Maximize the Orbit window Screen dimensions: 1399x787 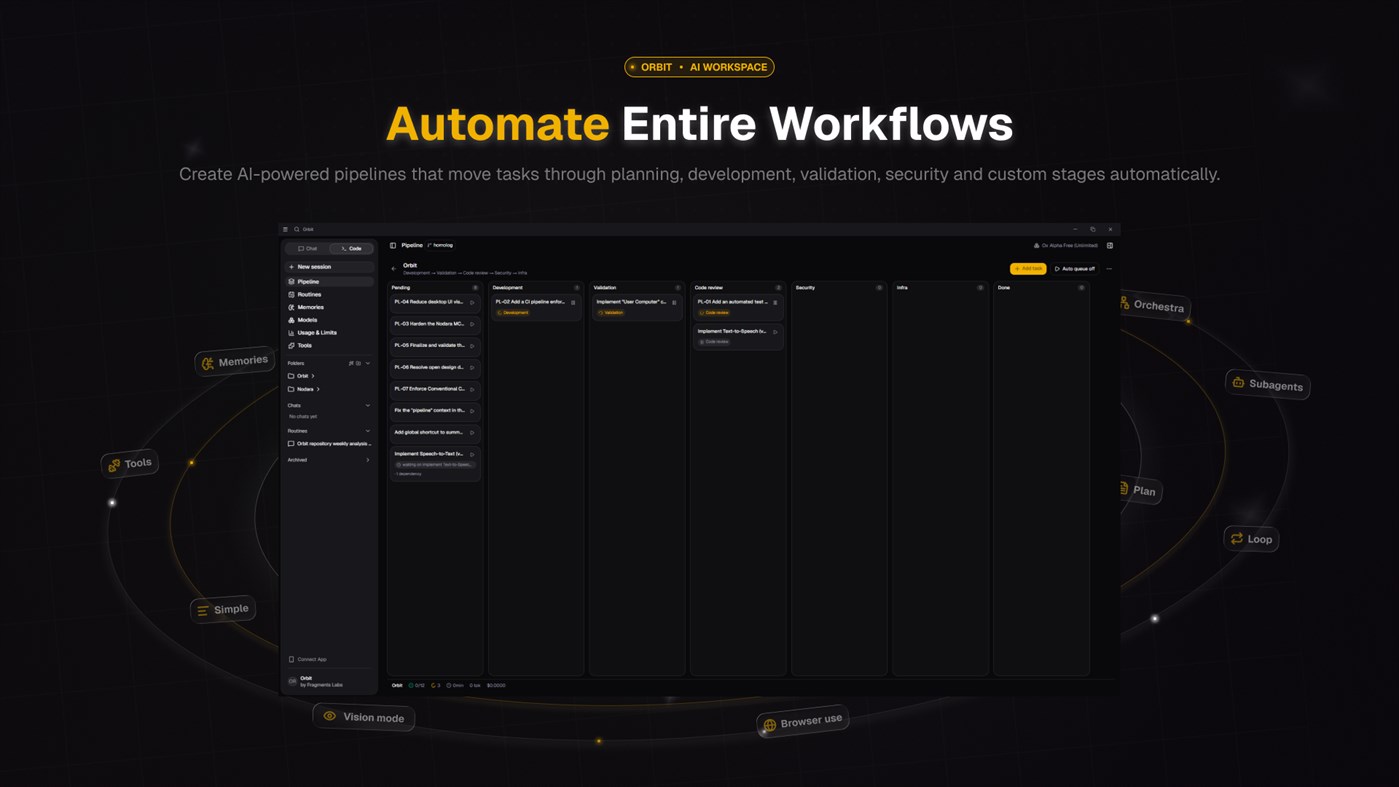point(1092,229)
